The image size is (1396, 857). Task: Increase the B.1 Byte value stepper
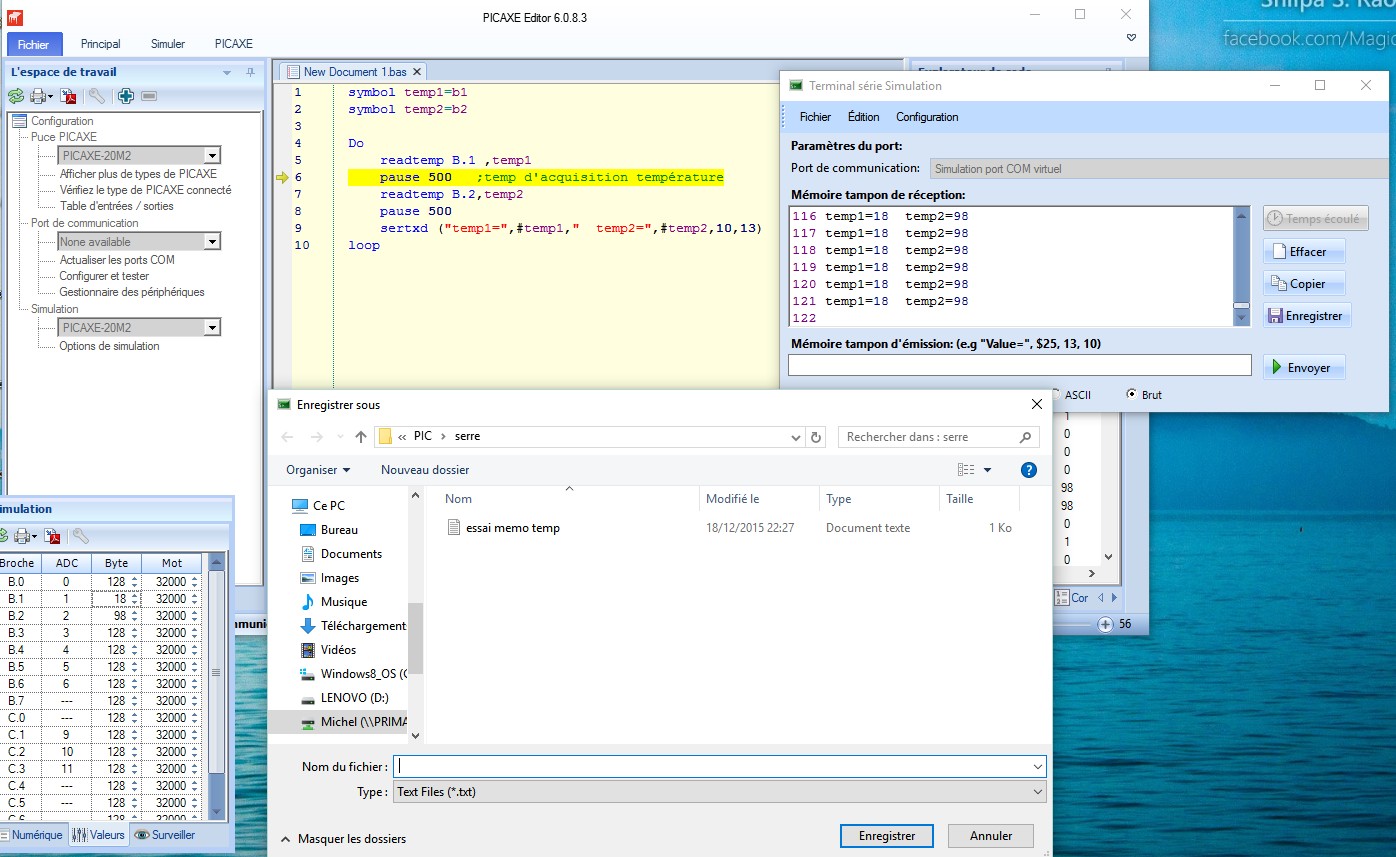[x=136, y=595]
